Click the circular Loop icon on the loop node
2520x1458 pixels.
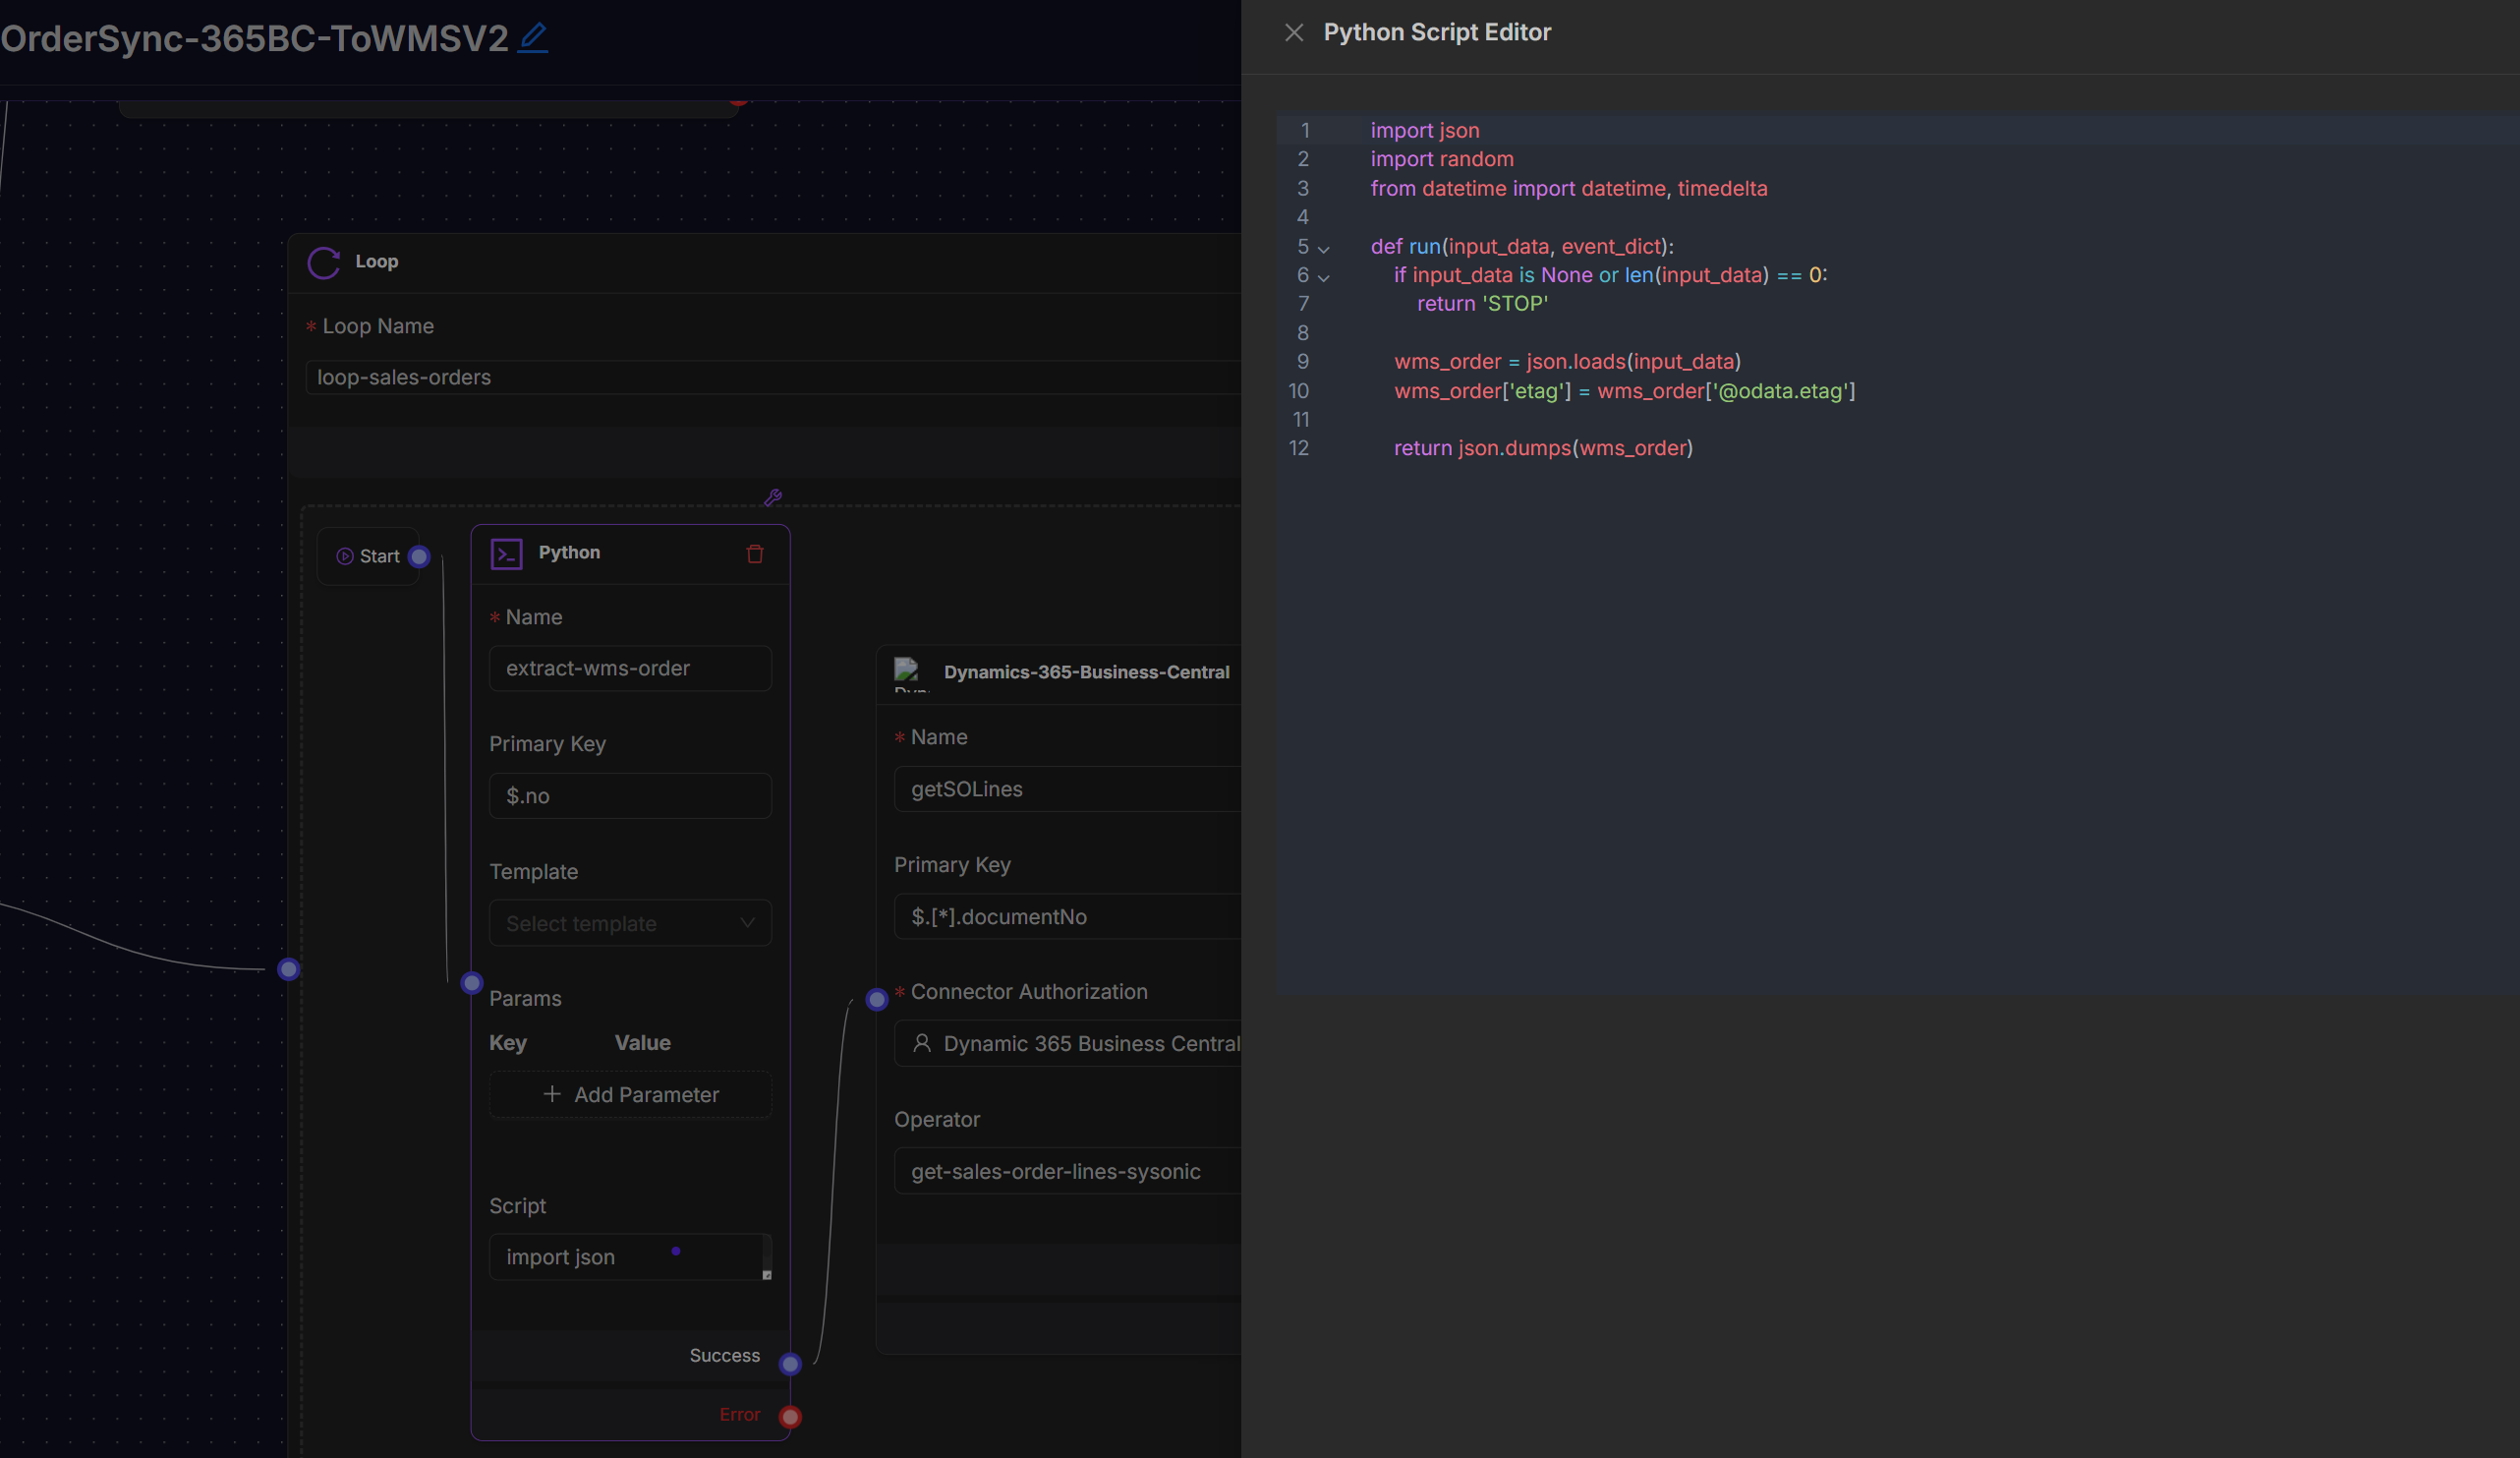(x=323, y=263)
